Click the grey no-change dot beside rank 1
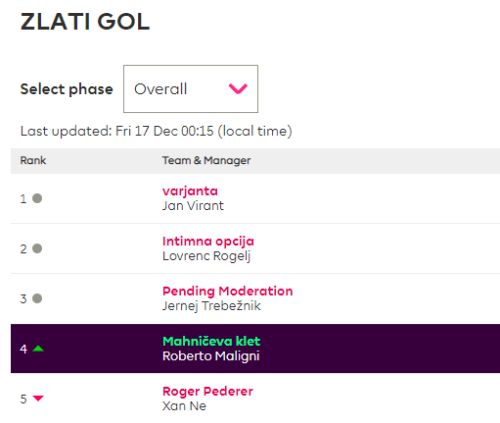 point(37,198)
